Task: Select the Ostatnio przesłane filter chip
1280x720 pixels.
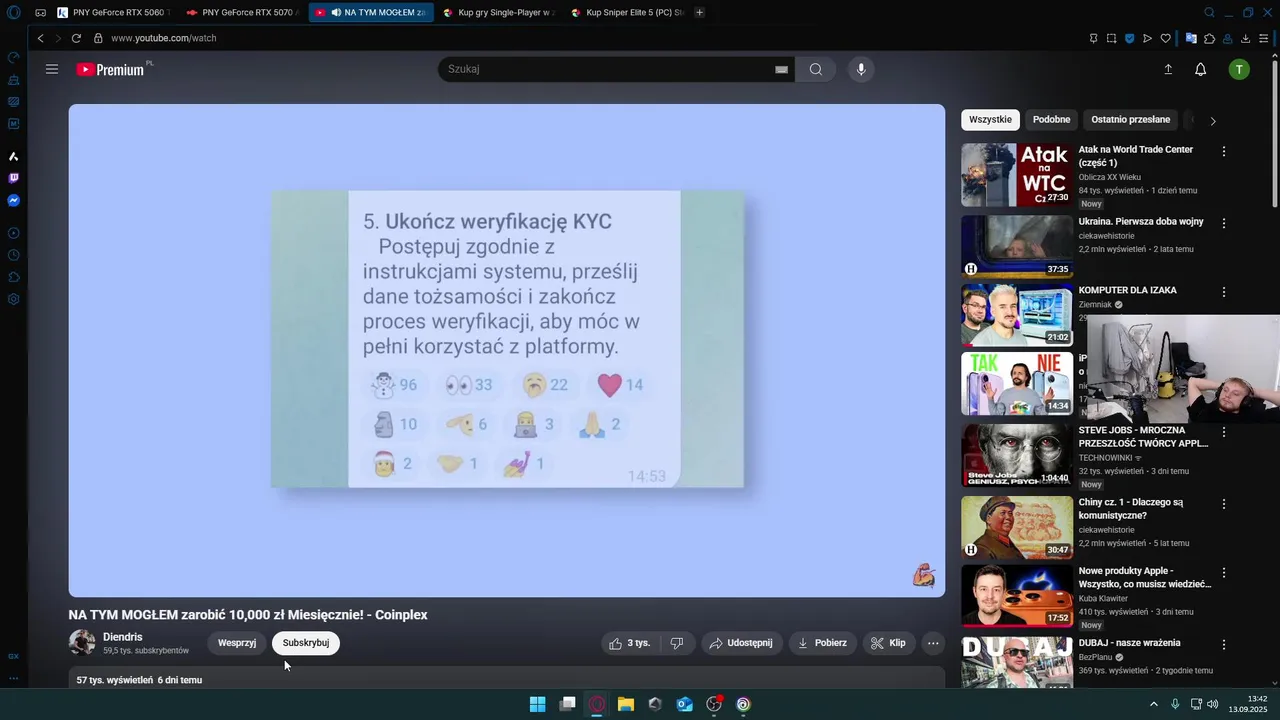Action: tap(1130, 120)
